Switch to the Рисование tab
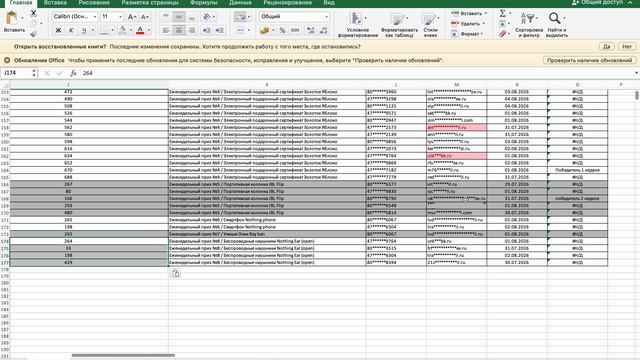Viewport: 640px width, 360px height. pyautogui.click(x=94, y=3)
